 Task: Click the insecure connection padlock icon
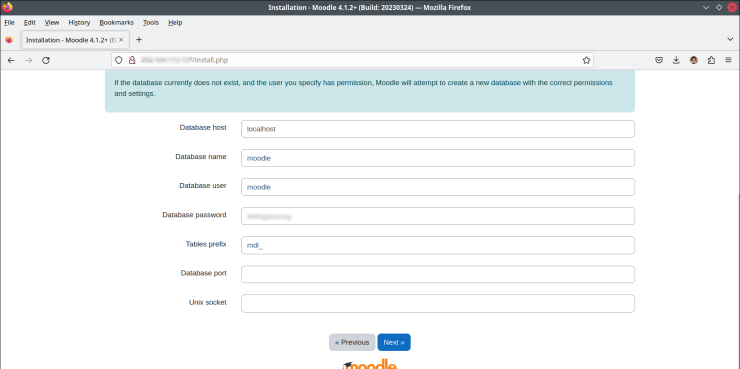click(132, 60)
